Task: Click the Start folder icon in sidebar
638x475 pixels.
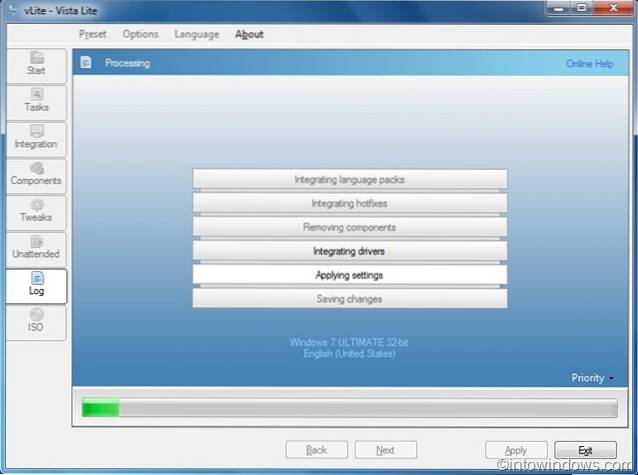Action: 36,58
